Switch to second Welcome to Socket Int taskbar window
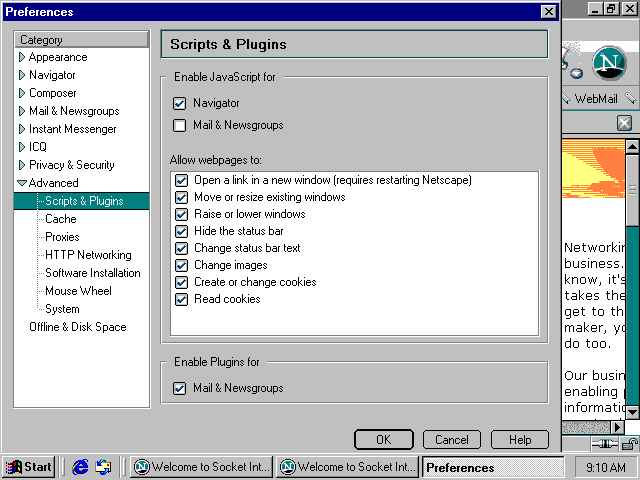The width and height of the screenshot is (640, 480). click(x=348, y=467)
